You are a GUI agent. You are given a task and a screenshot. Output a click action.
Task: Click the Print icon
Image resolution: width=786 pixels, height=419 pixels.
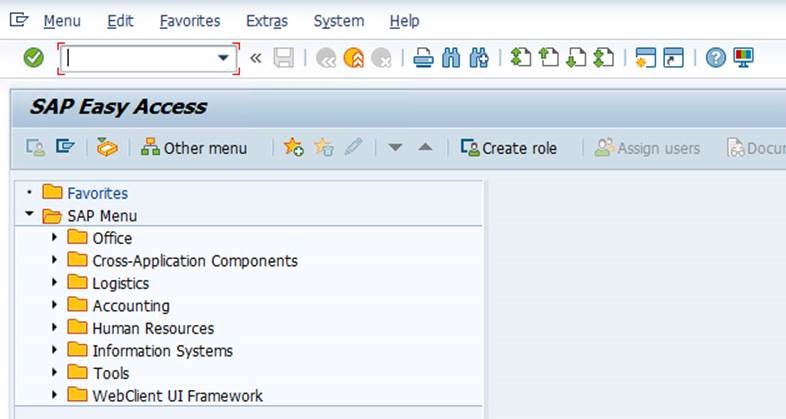pos(423,58)
